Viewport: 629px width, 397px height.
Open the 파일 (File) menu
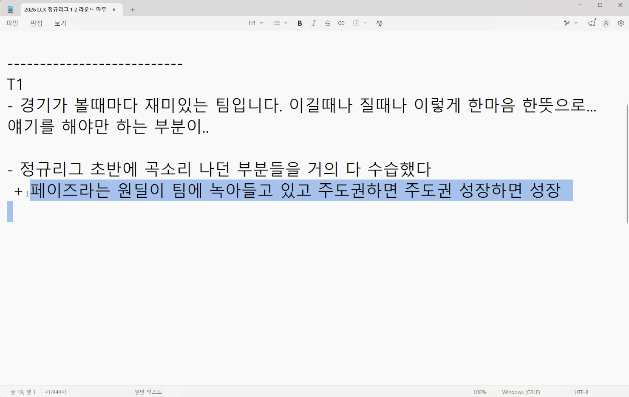point(12,23)
